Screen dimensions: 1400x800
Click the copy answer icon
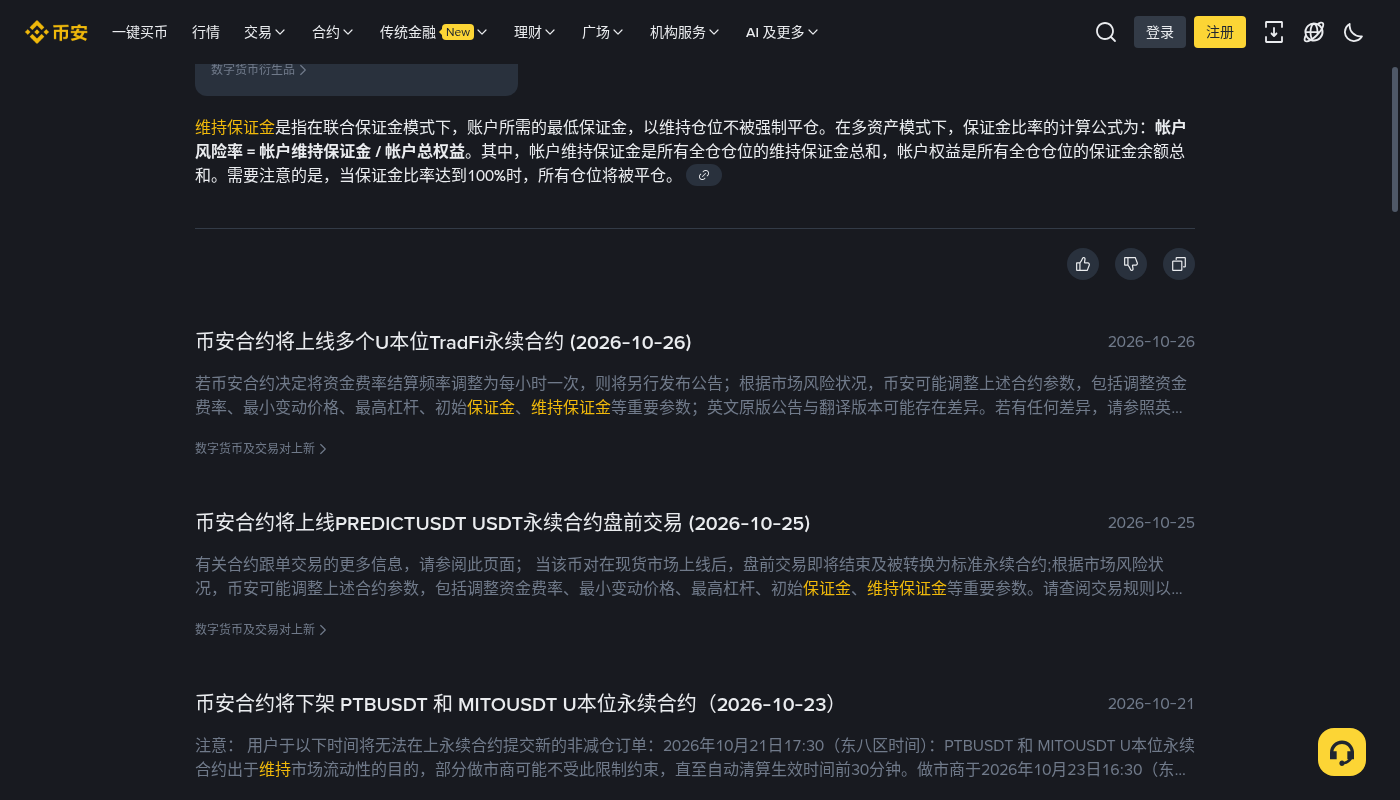pos(1179,264)
